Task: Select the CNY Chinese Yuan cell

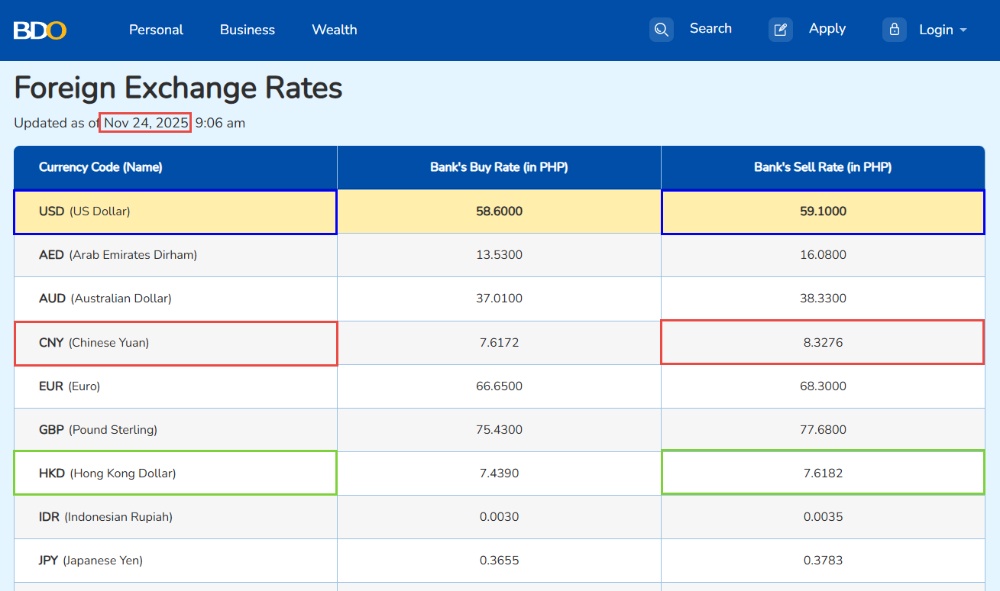Action: click(175, 343)
